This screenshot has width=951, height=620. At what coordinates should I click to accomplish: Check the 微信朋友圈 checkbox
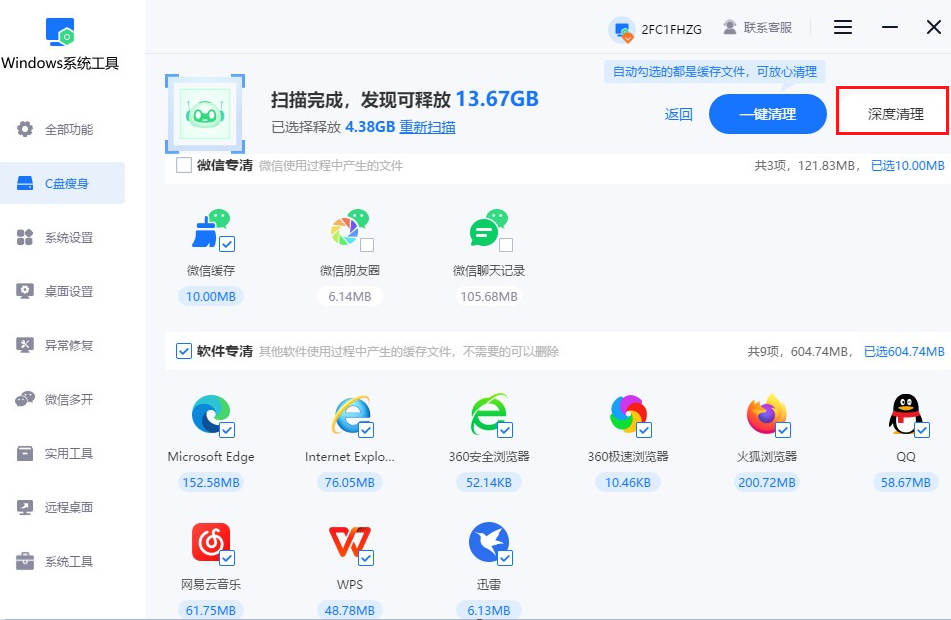tap(367, 244)
